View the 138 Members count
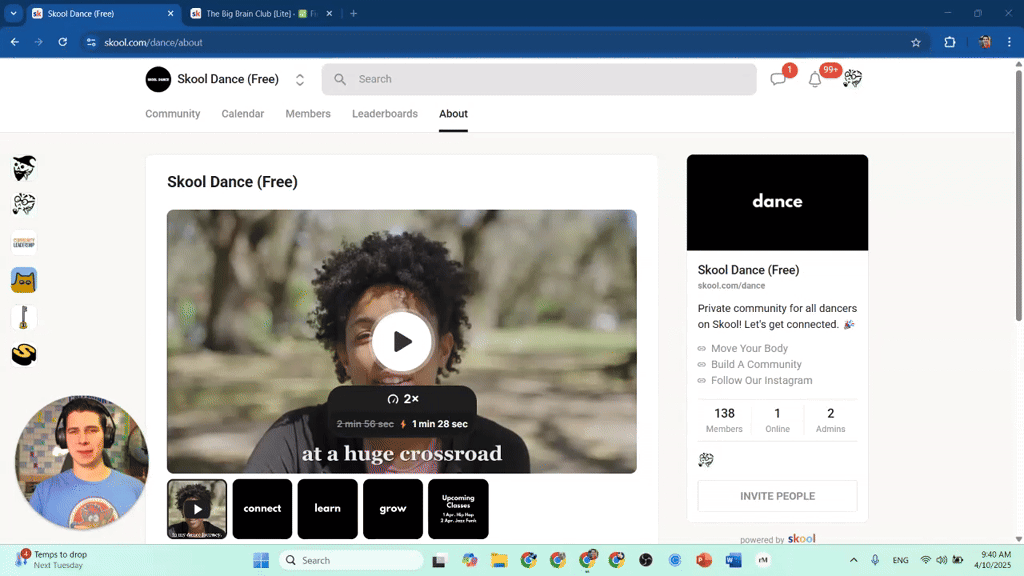The height and width of the screenshot is (576, 1024). tap(724, 419)
